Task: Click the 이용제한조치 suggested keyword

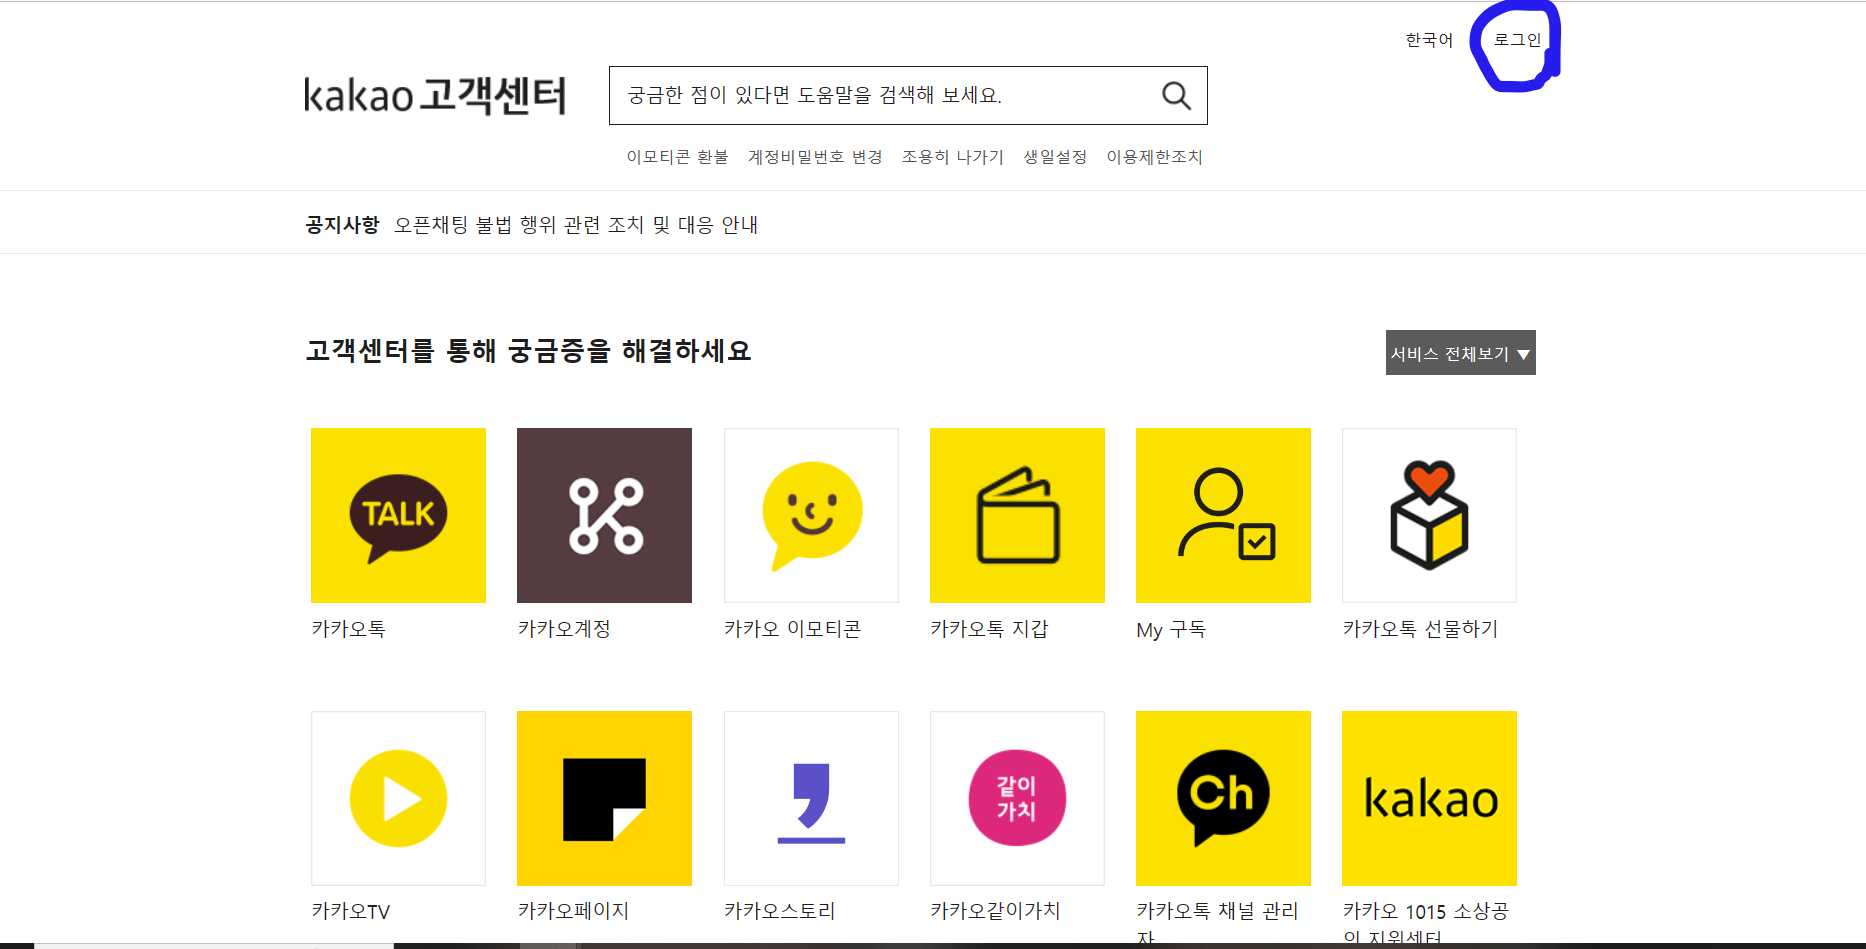Action: [1154, 157]
